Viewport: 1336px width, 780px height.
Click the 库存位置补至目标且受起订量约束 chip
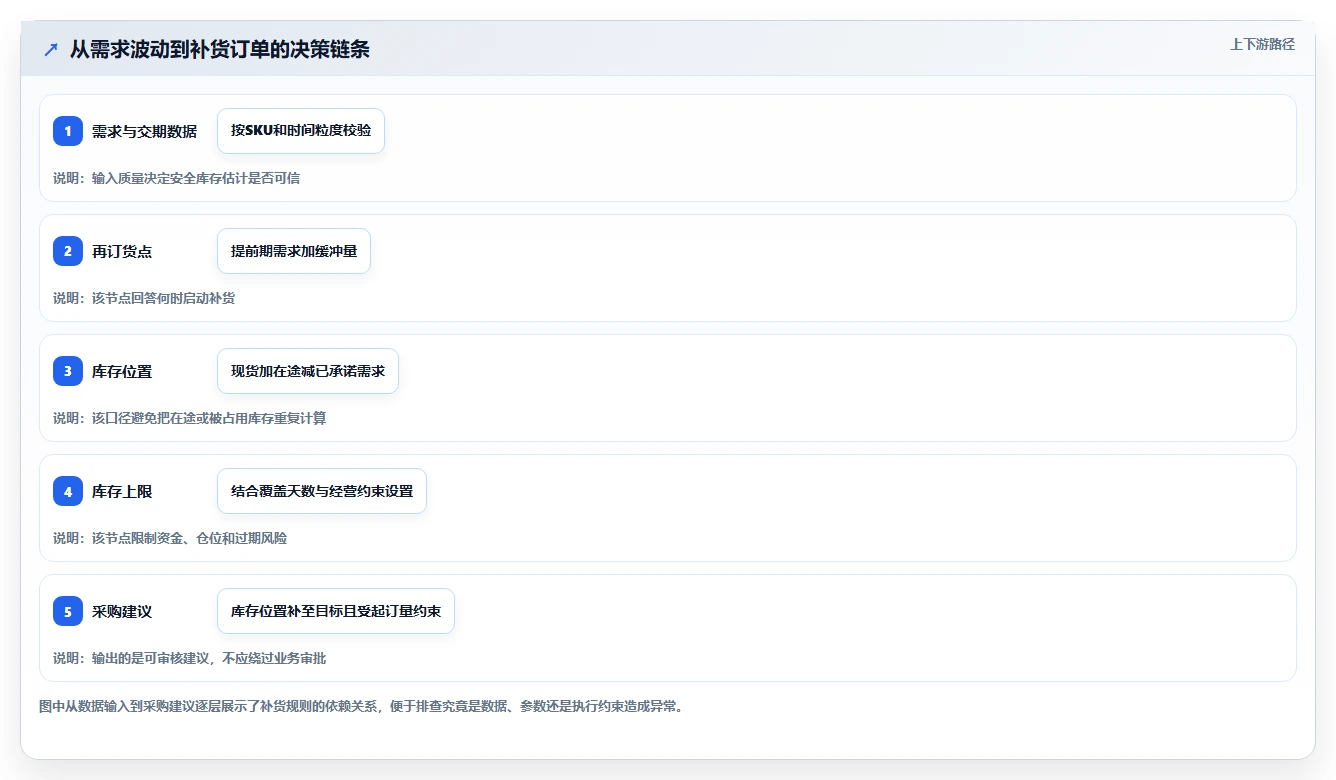(336, 611)
